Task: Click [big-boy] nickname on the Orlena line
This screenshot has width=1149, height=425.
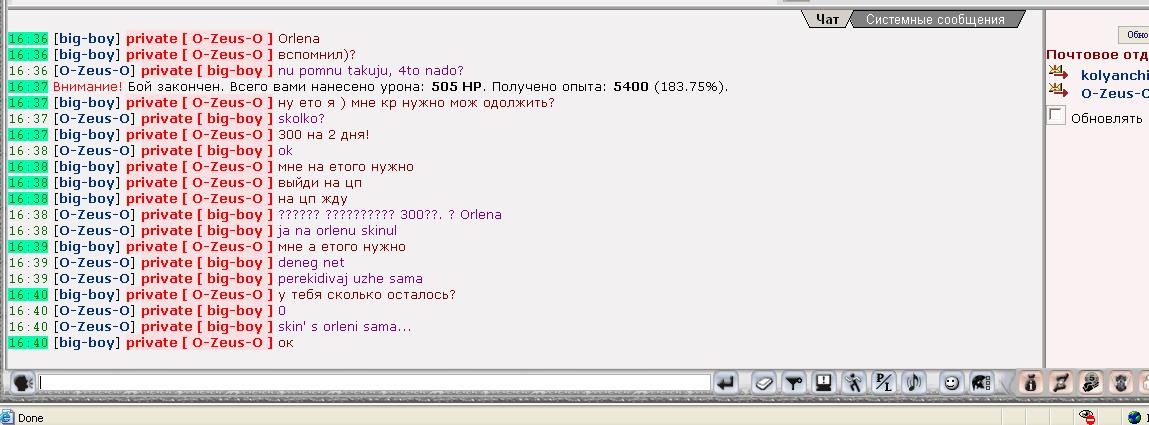Action: (86, 39)
